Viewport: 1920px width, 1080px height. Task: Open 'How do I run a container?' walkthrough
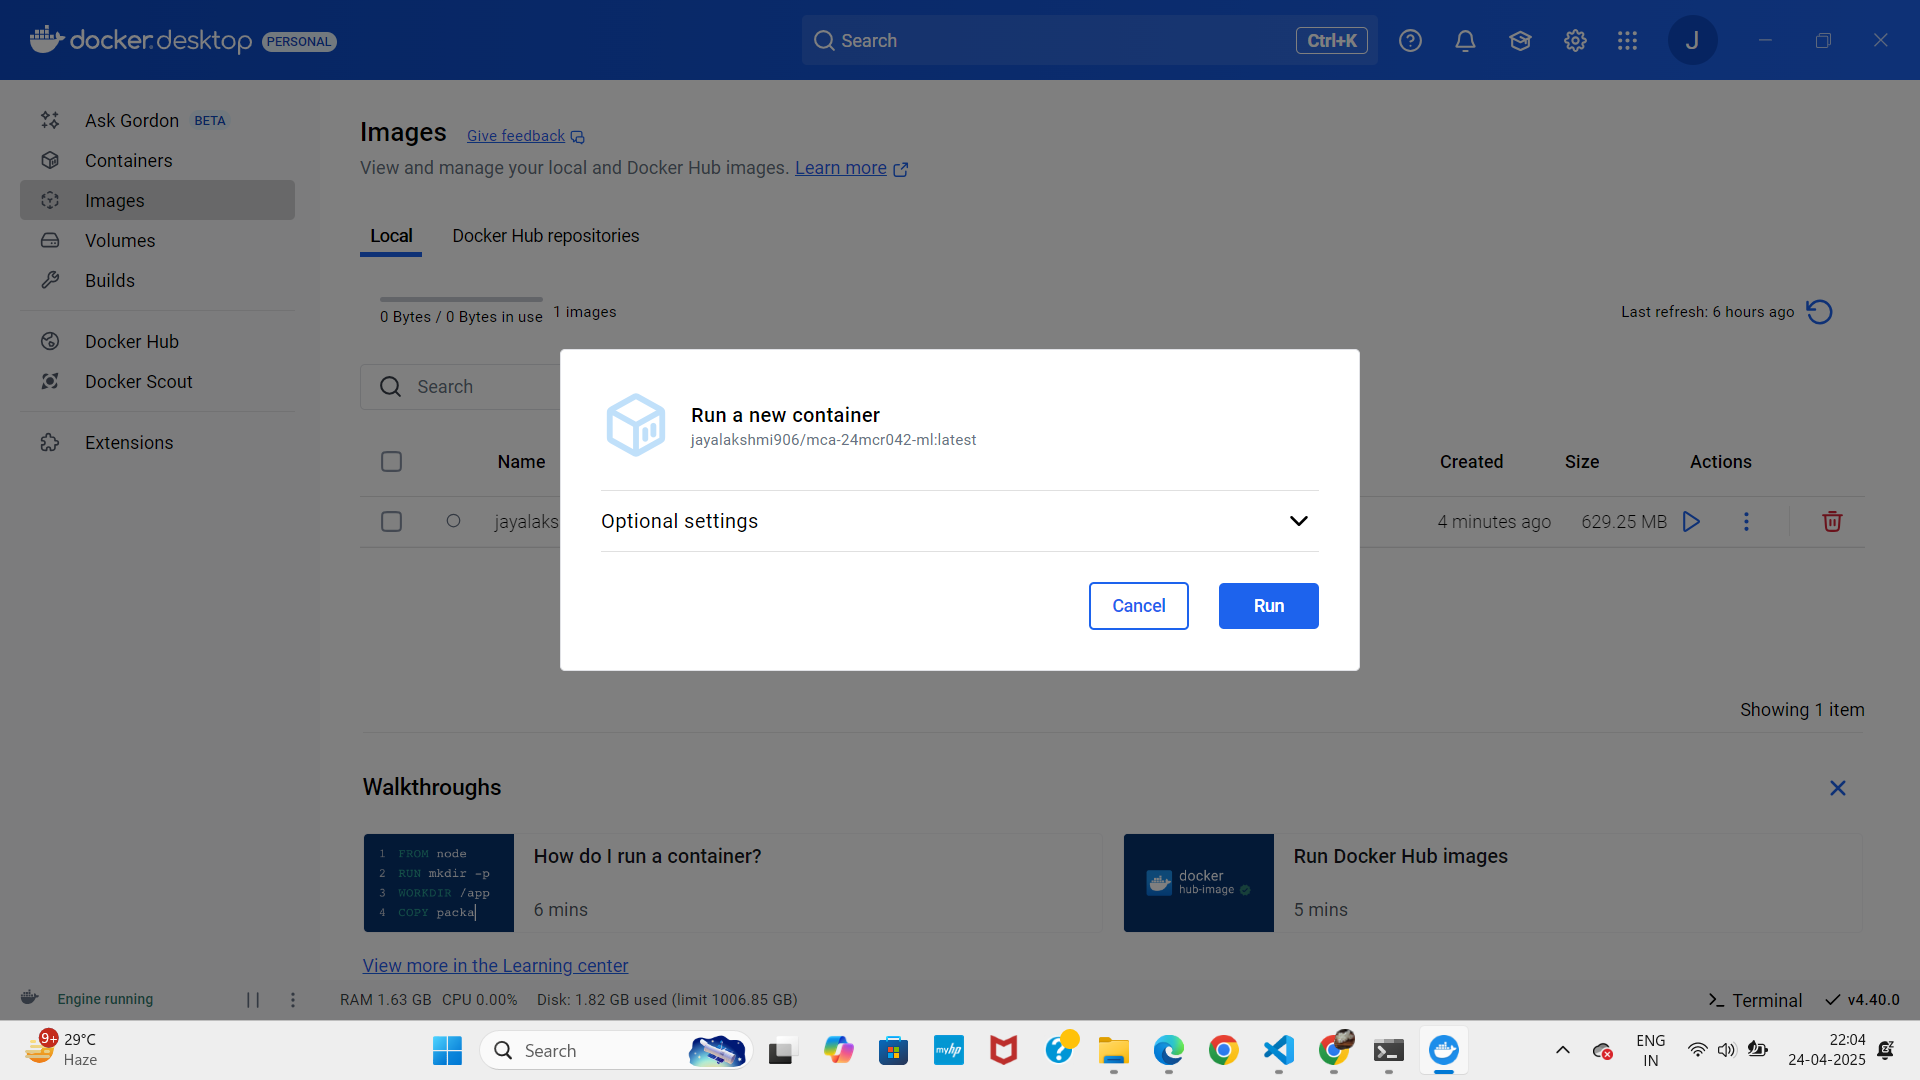pyautogui.click(x=732, y=883)
